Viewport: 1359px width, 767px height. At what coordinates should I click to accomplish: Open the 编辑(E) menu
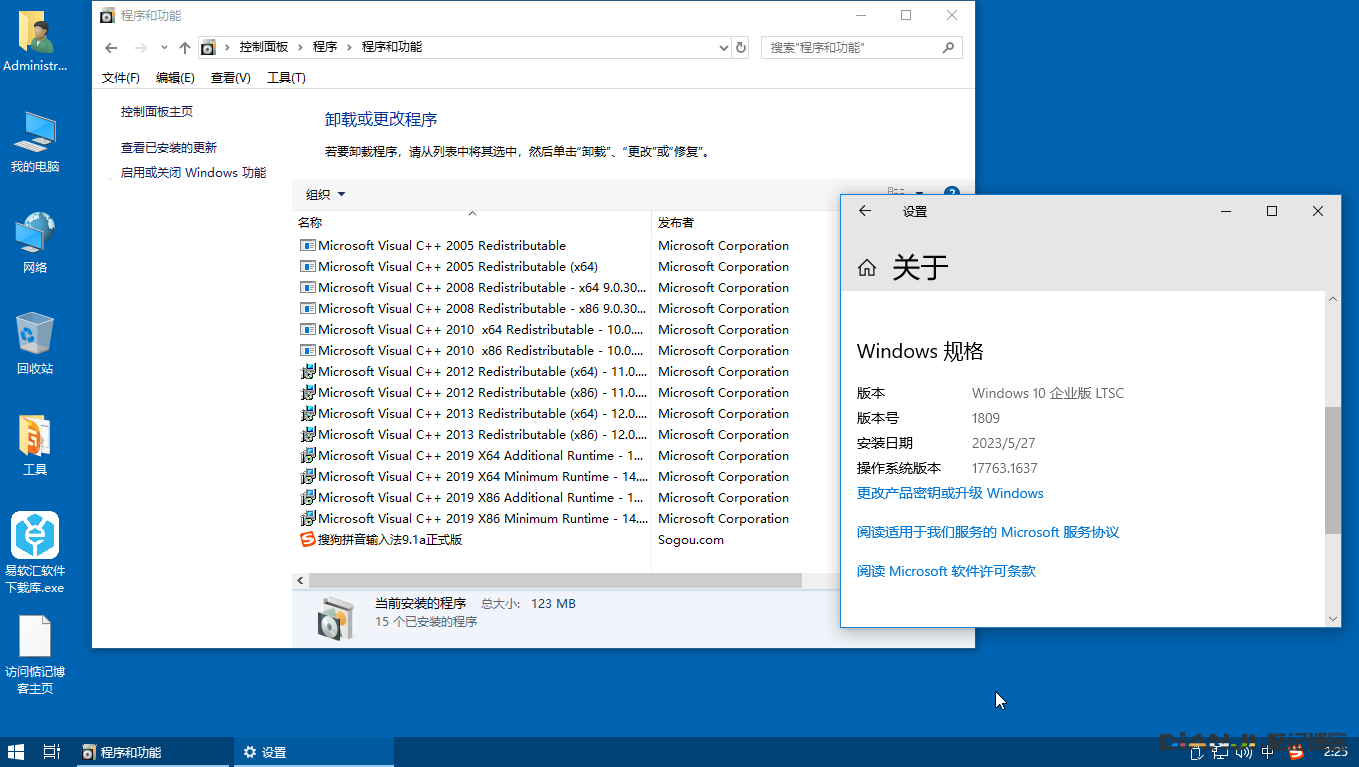point(175,78)
